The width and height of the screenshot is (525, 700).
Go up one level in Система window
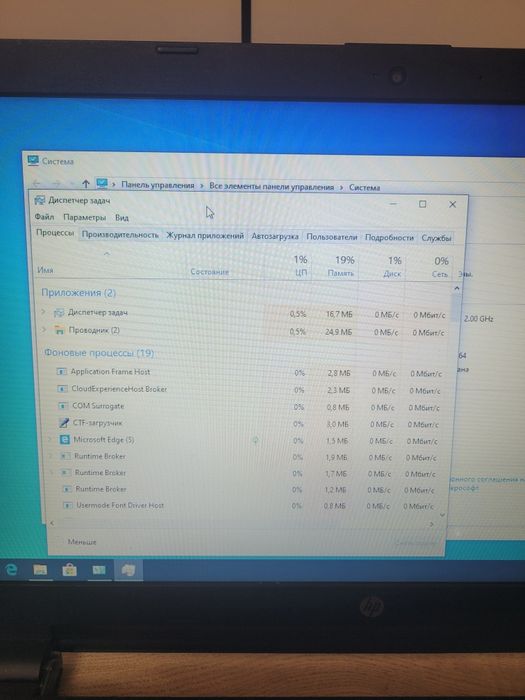86,183
